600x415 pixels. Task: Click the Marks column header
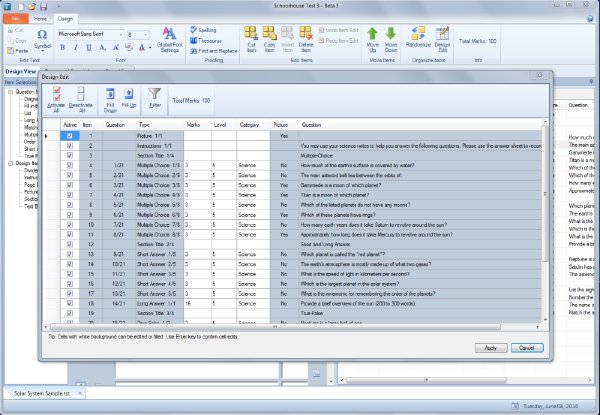tap(197, 125)
